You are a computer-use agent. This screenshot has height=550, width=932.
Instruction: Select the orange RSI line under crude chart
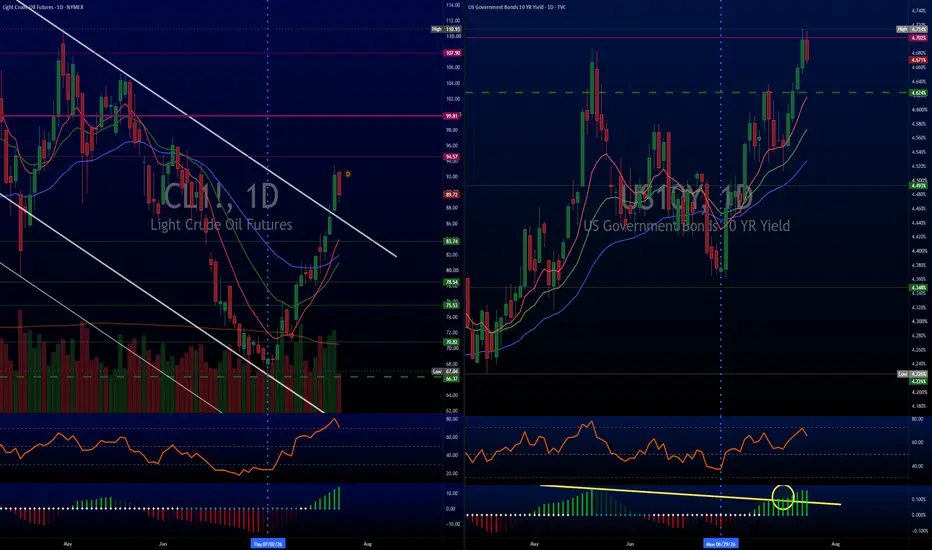tap(169, 447)
